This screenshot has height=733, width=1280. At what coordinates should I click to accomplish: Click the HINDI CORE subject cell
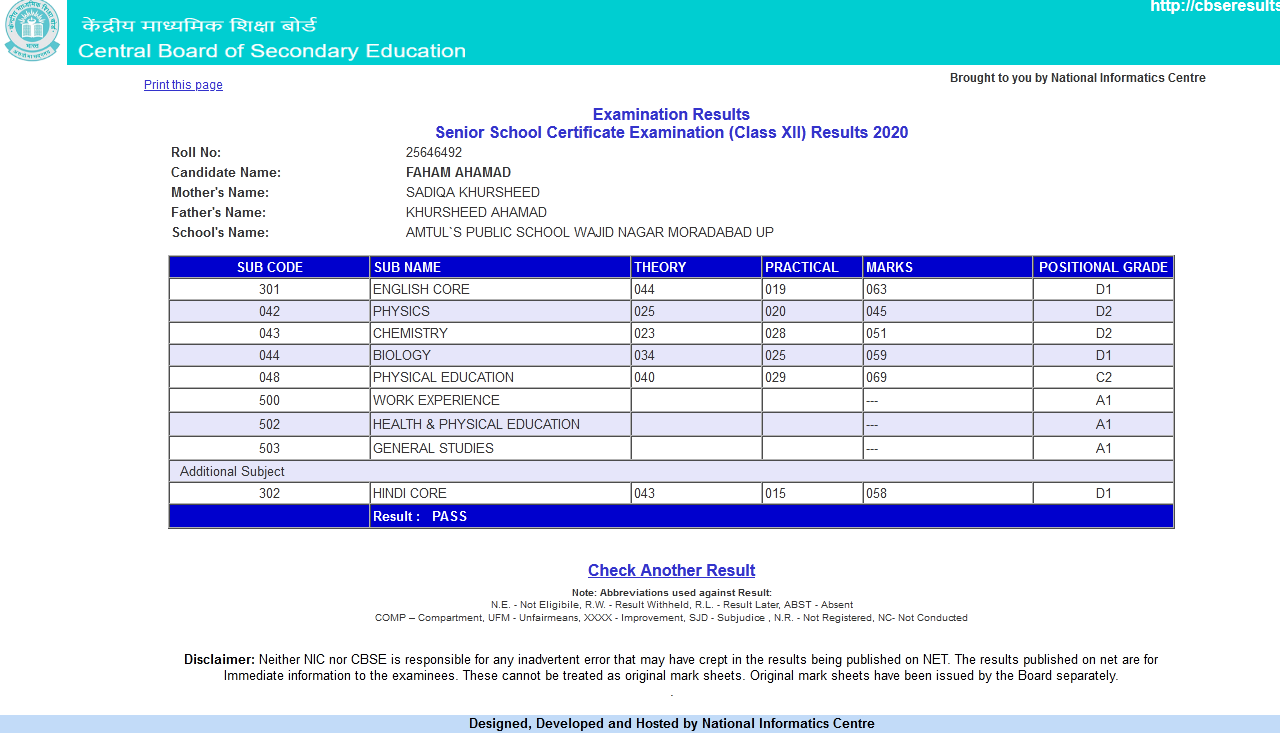[500, 493]
